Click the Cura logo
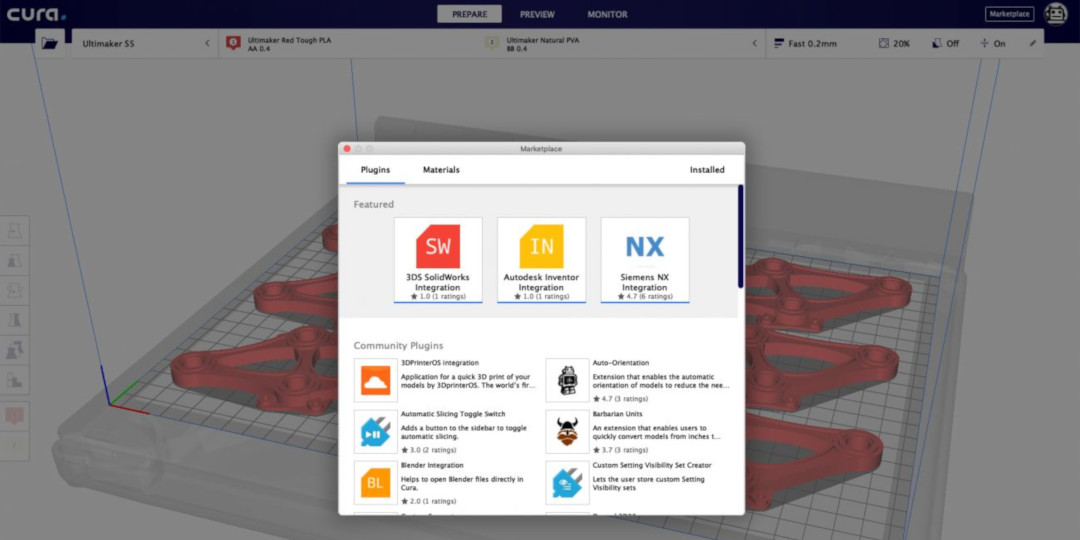Viewport: 1080px width, 540px height. pos(37,14)
